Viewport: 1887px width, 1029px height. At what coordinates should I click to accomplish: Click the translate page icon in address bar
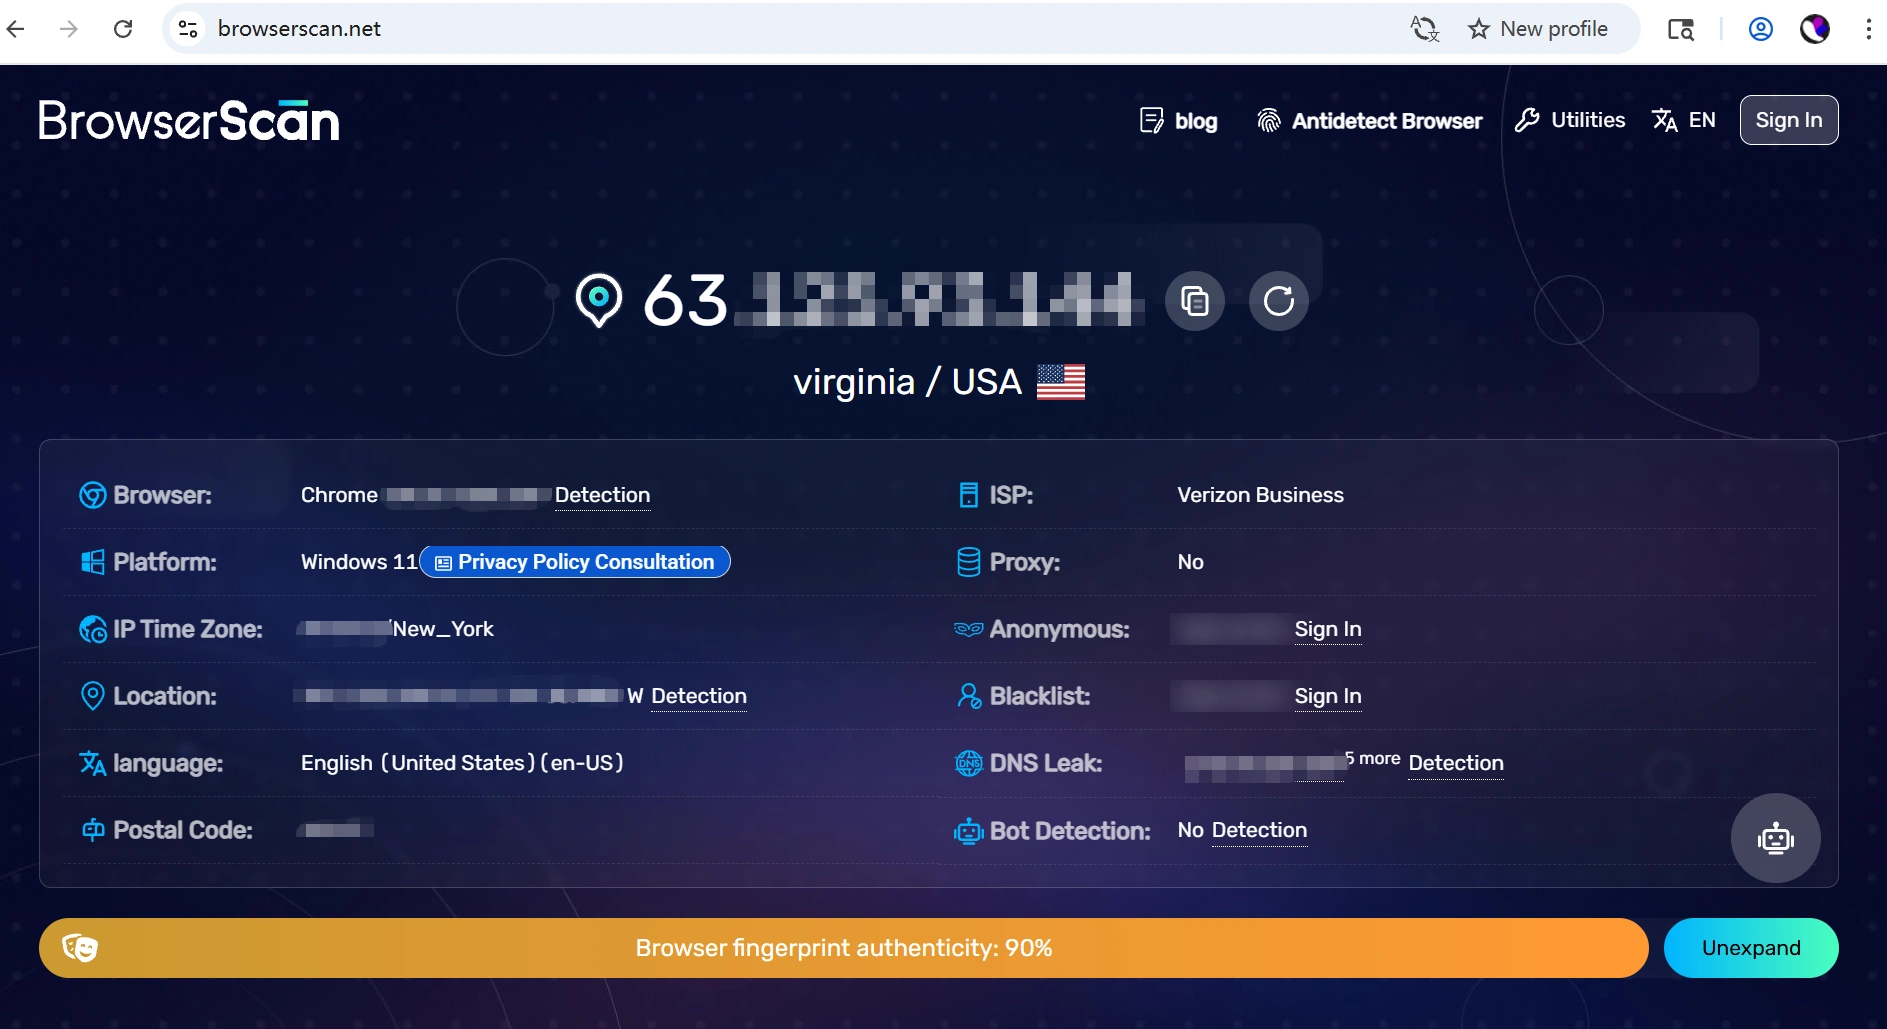click(x=1424, y=29)
